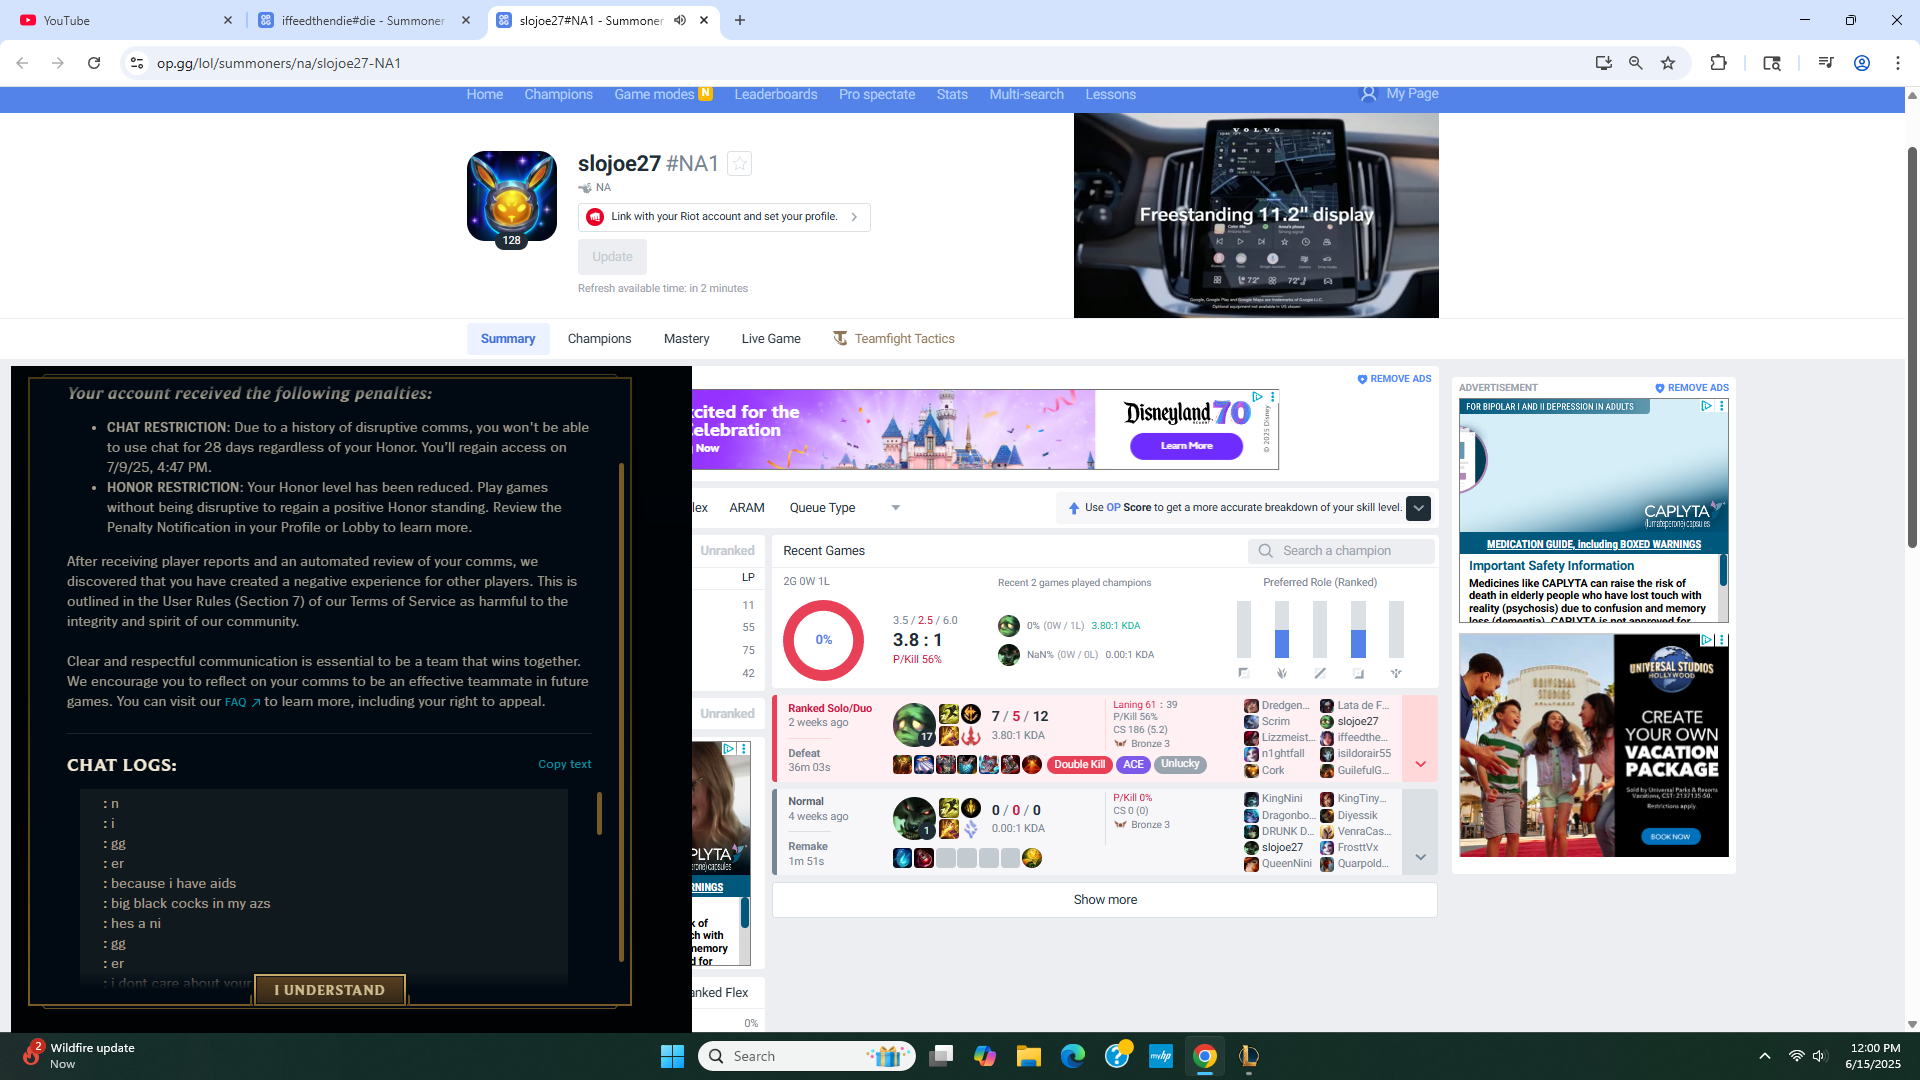
Task: Click the Double Kill badge
Action: tap(1079, 764)
